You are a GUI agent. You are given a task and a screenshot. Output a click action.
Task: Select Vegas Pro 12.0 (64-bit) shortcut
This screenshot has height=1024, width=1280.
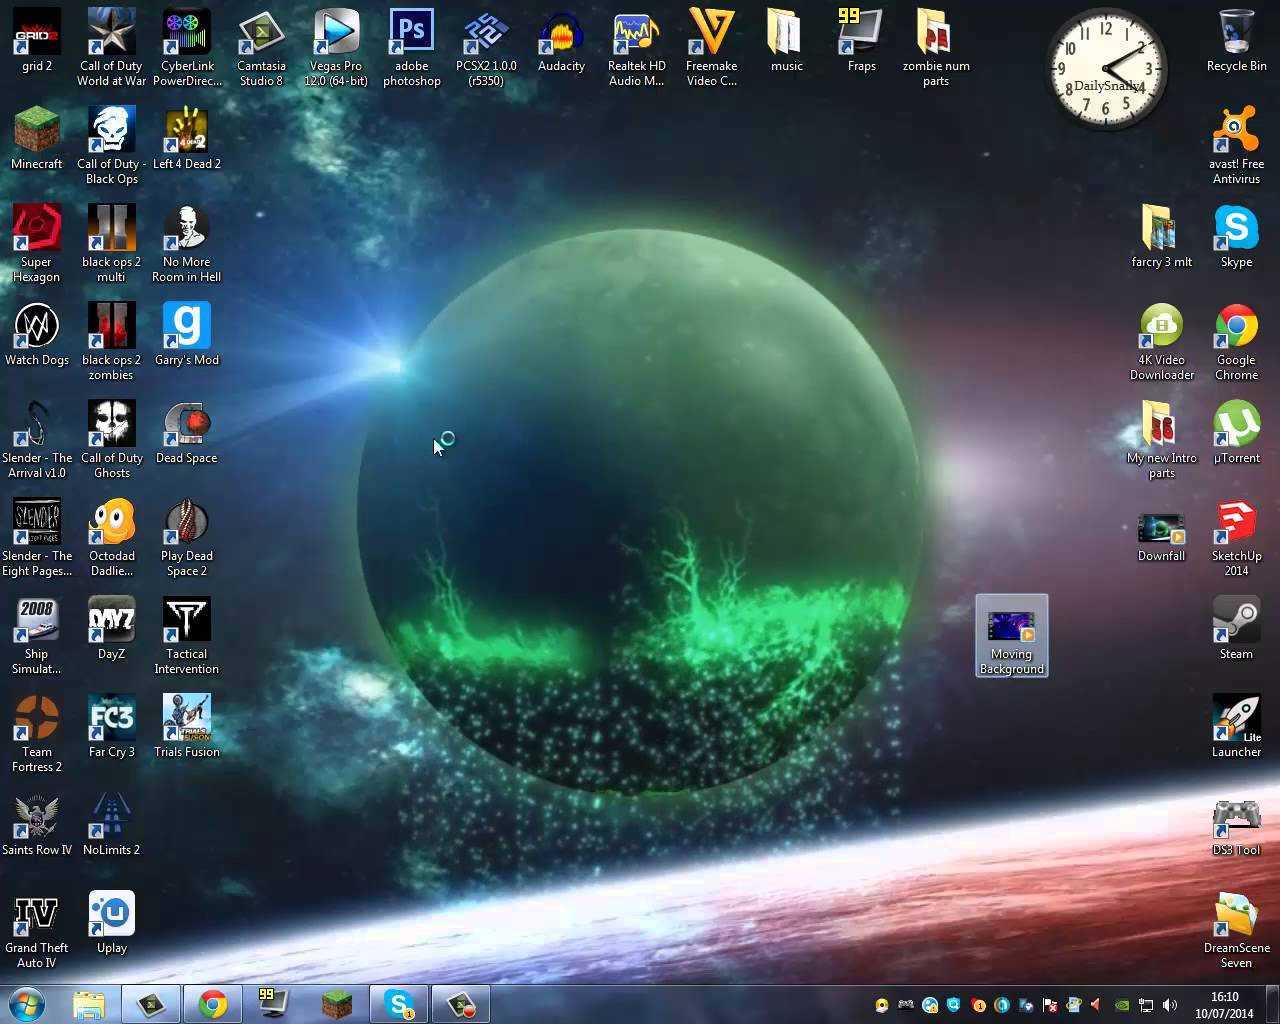coord(336,47)
